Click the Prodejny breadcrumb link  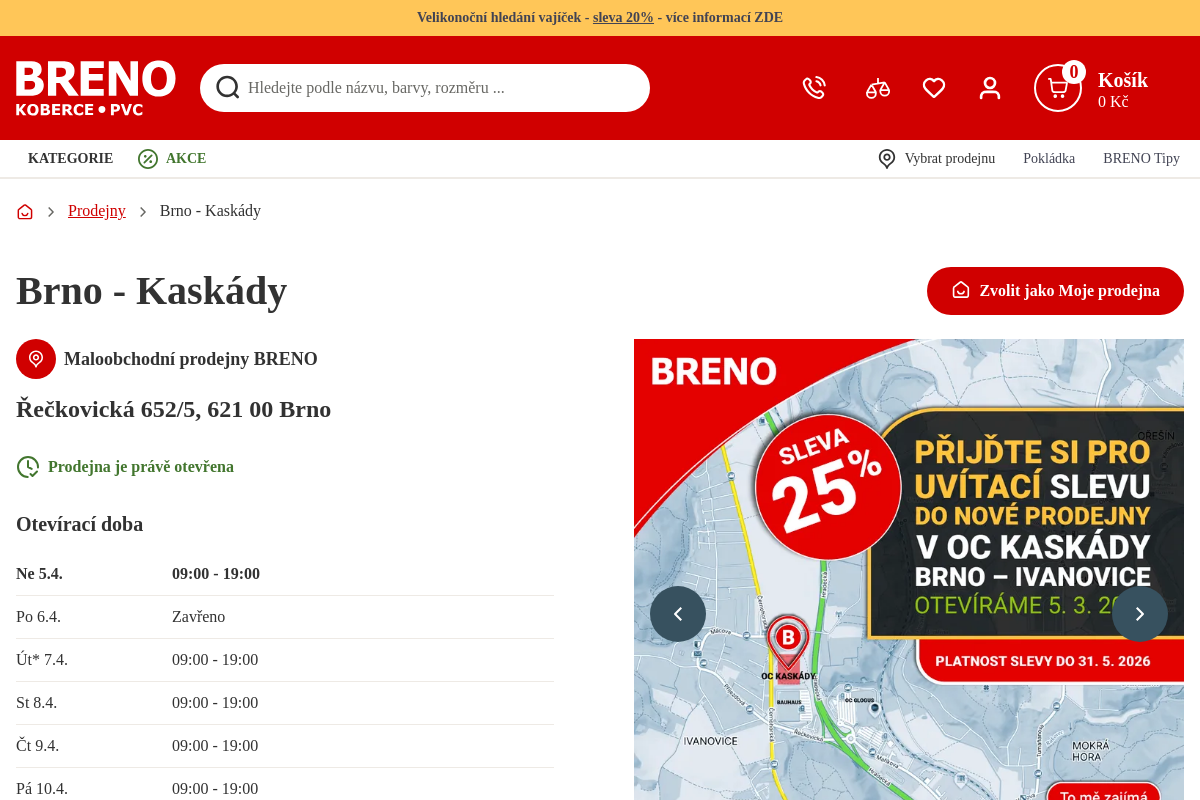(97, 211)
